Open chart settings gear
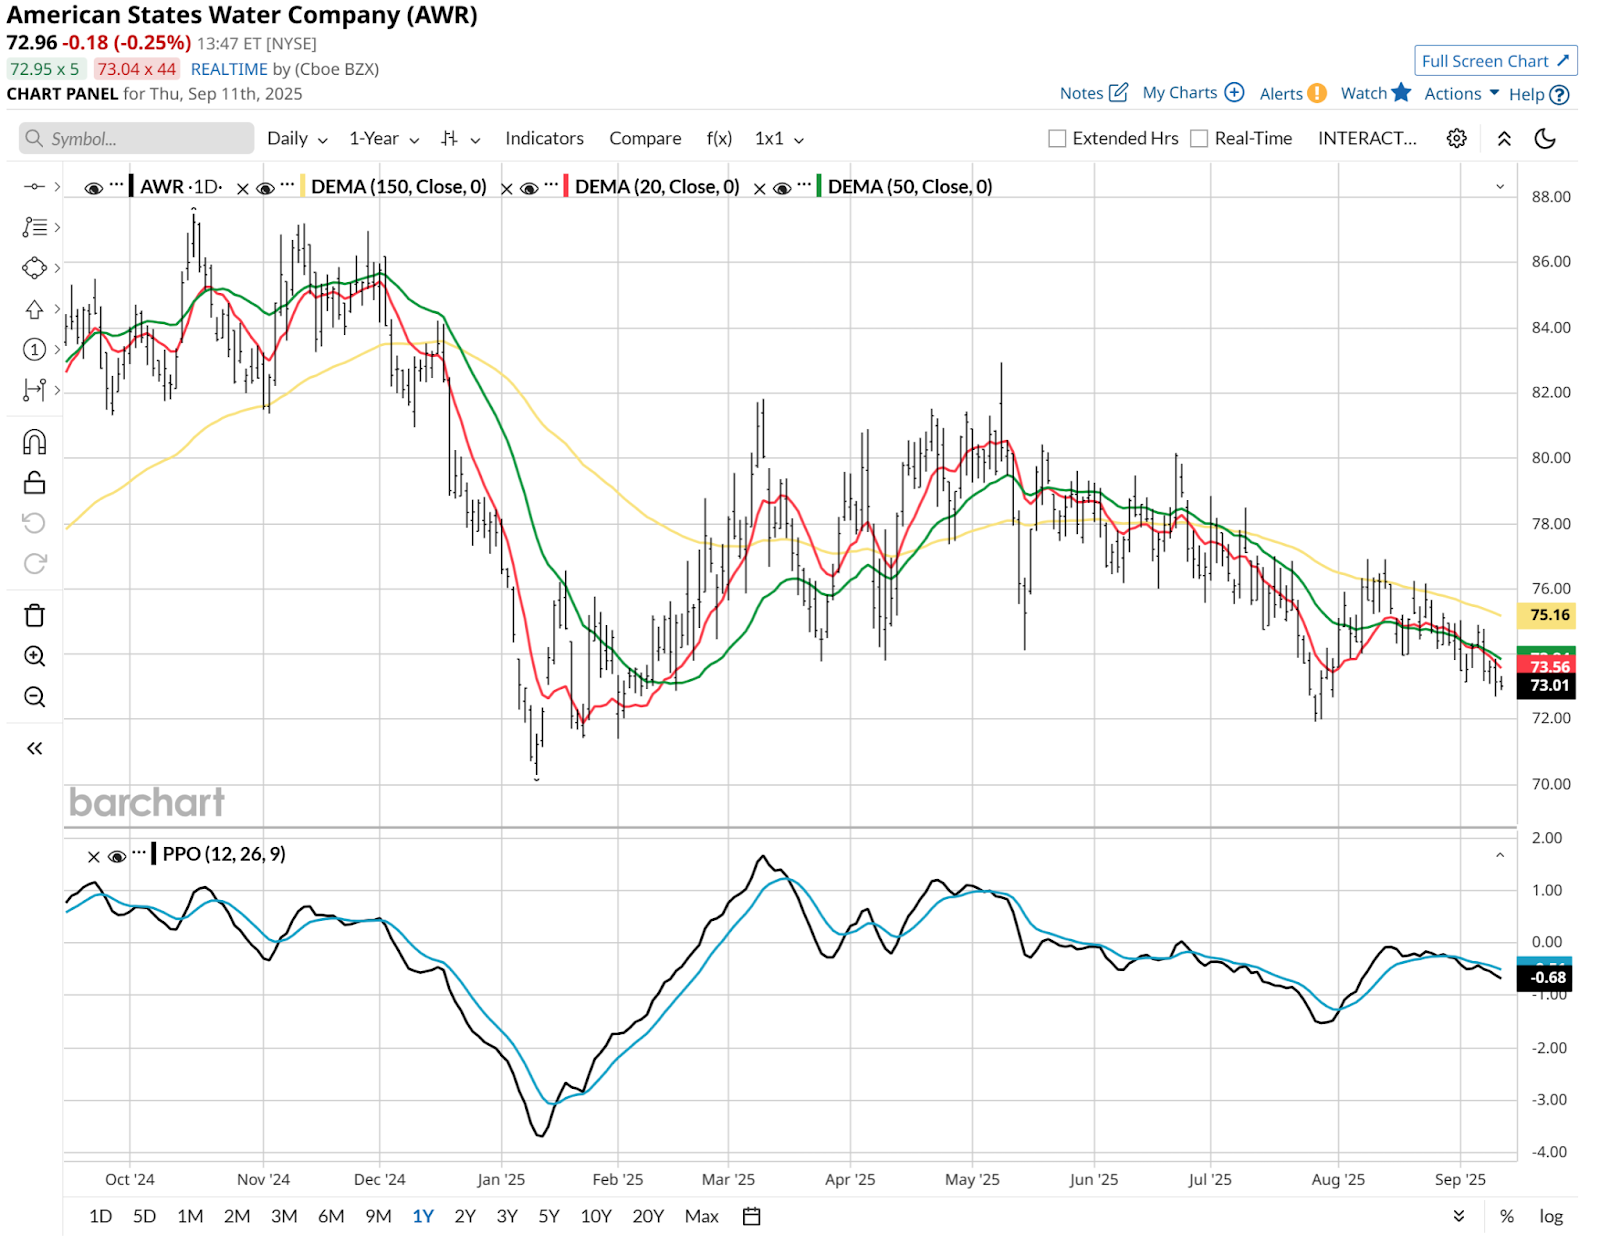This screenshot has width=1600, height=1239. [x=1457, y=138]
